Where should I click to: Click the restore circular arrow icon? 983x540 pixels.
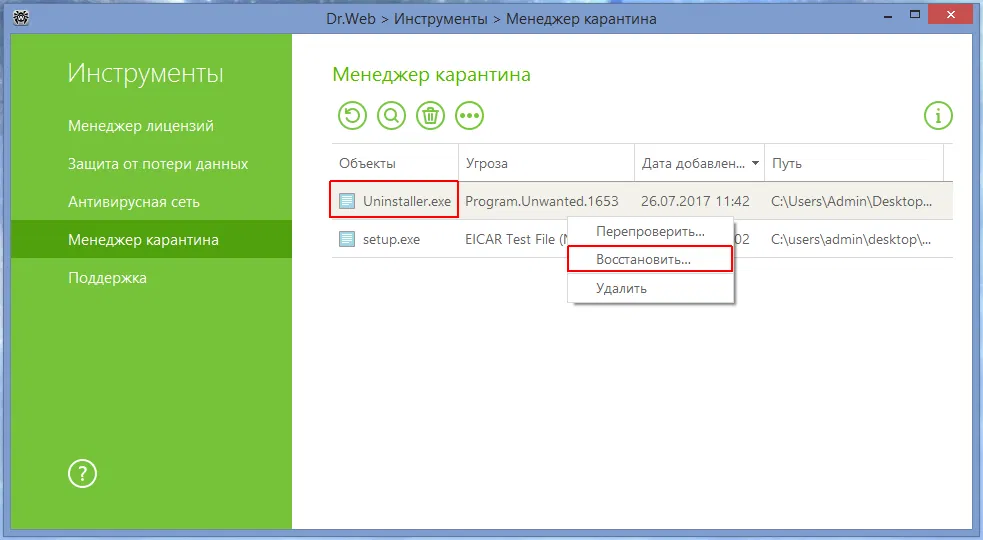pyautogui.click(x=352, y=115)
